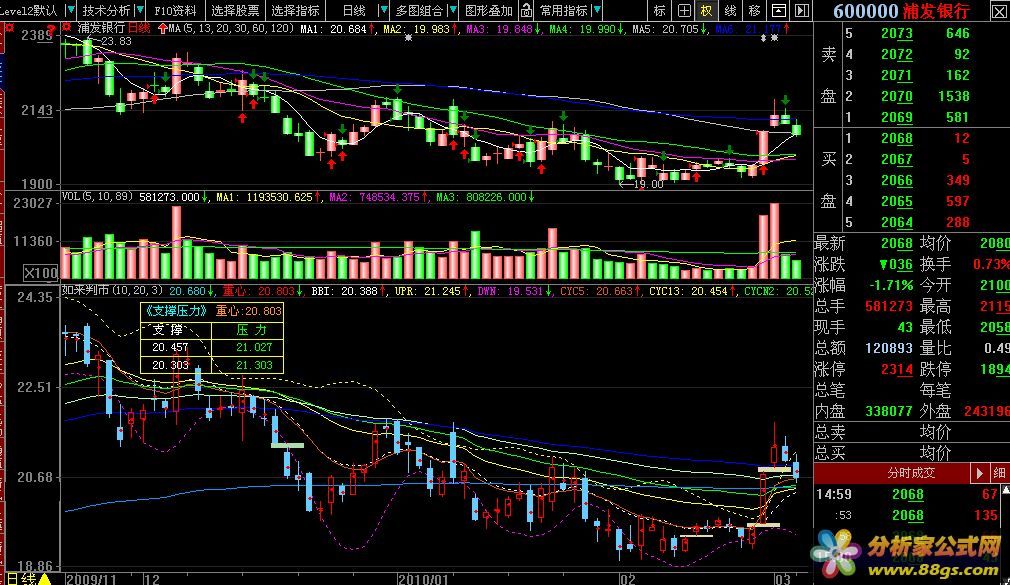The height and width of the screenshot is (585, 1010).
Task: Open the 技术分析 menu
Action: pyautogui.click(x=106, y=10)
